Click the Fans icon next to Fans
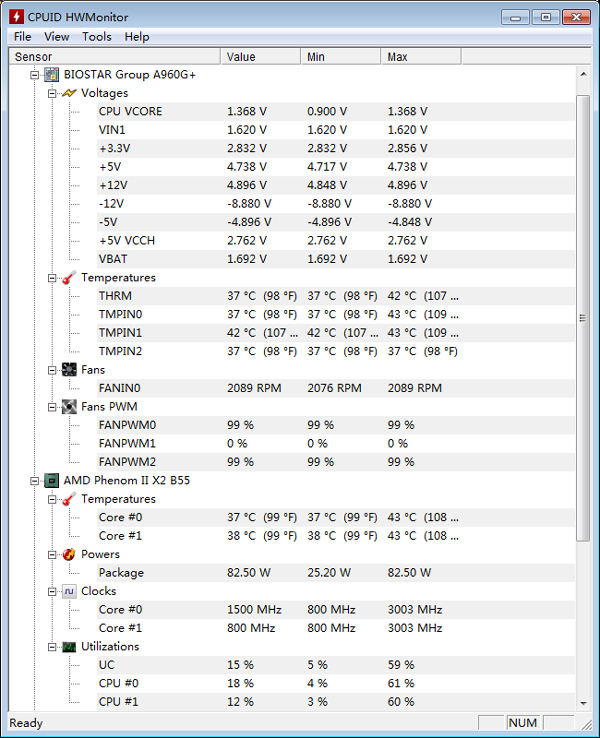This screenshot has width=600, height=738. [x=69, y=369]
